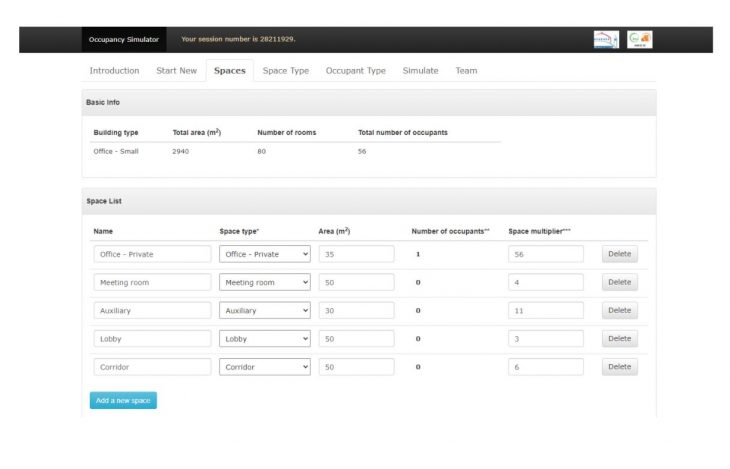Open the Occupant Type tab
This screenshot has height=469, width=730.
point(355,71)
